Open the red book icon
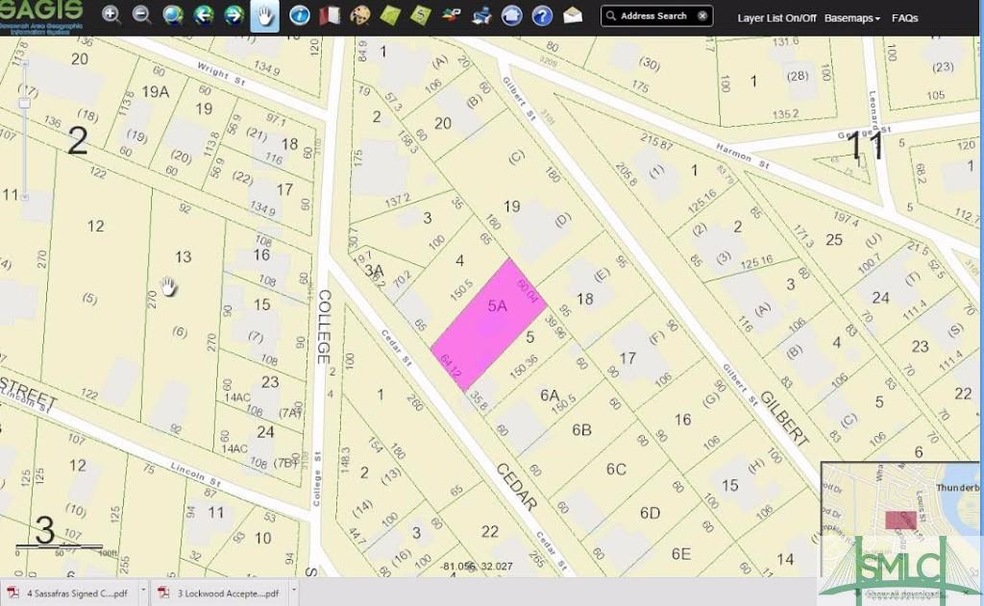 (x=329, y=16)
